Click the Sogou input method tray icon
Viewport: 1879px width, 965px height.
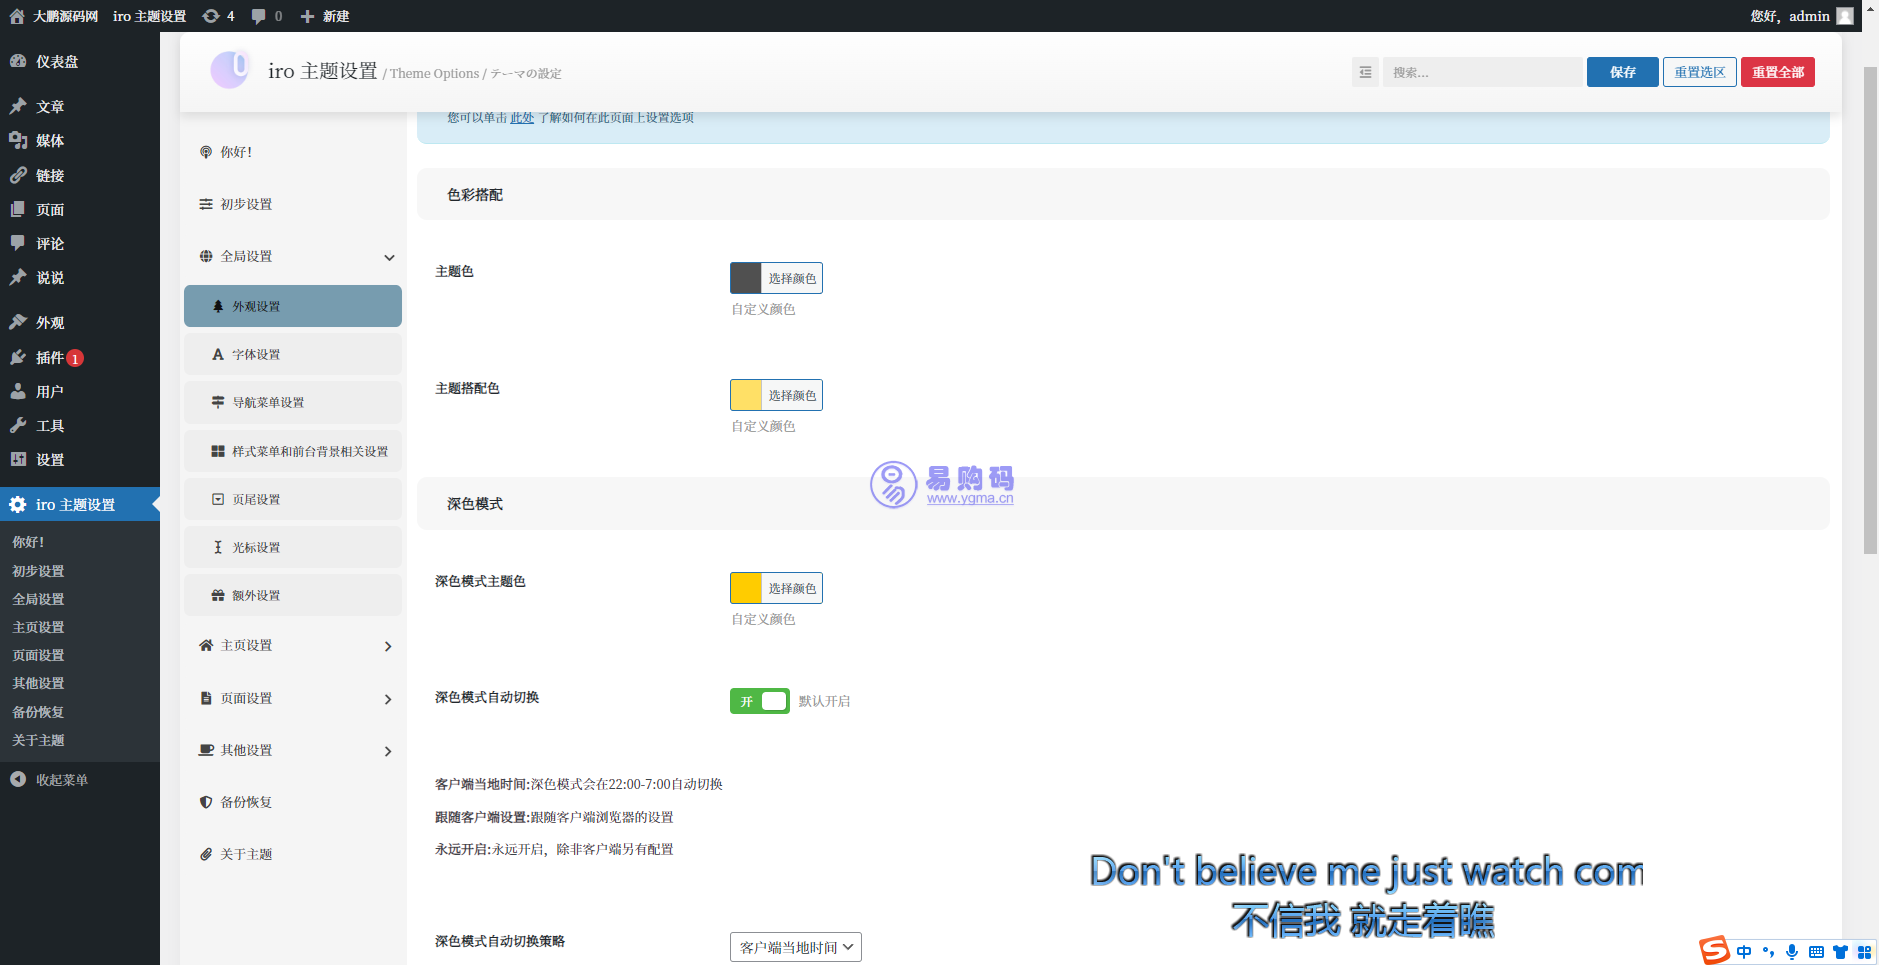[x=1714, y=950]
